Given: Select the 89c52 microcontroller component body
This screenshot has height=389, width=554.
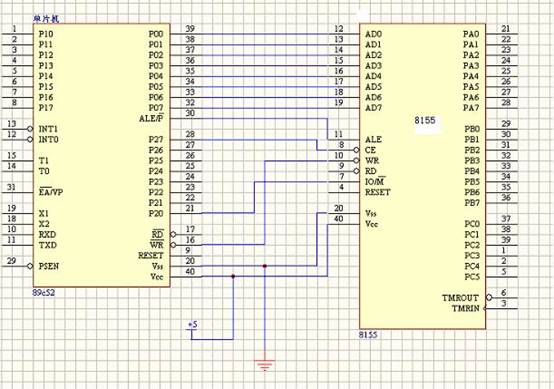Looking at the screenshot, I should click(x=101, y=155).
